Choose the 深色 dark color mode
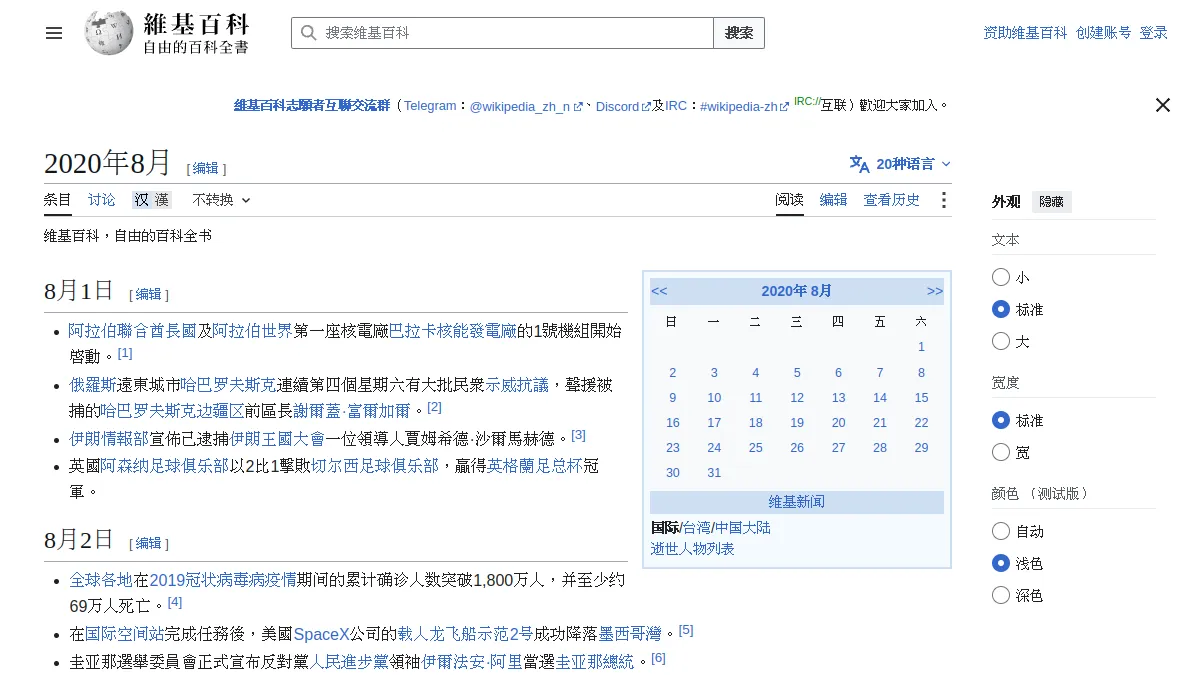The height and width of the screenshot is (675, 1200). pyautogui.click(x=1001, y=595)
